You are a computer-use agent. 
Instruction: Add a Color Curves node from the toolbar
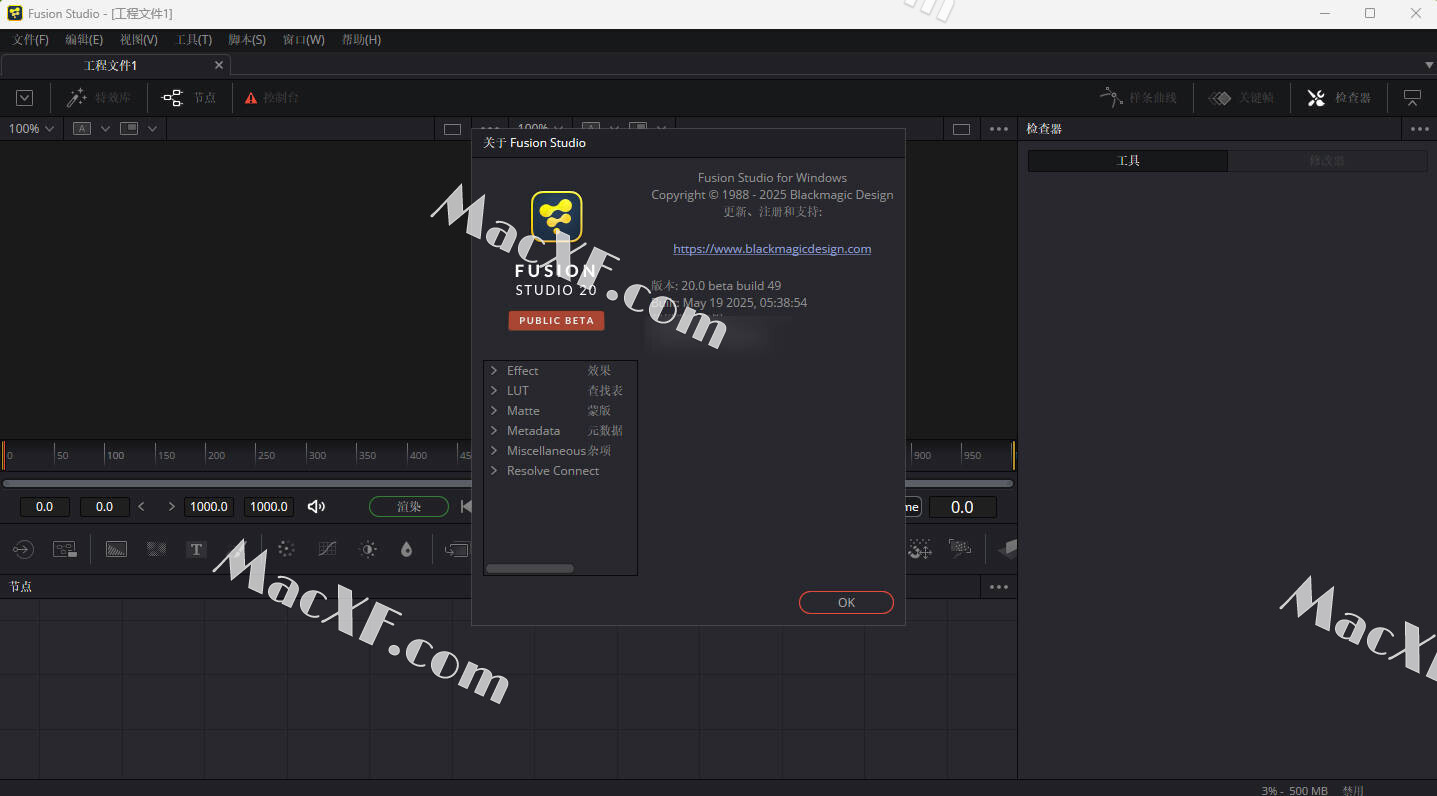pyautogui.click(x=327, y=549)
